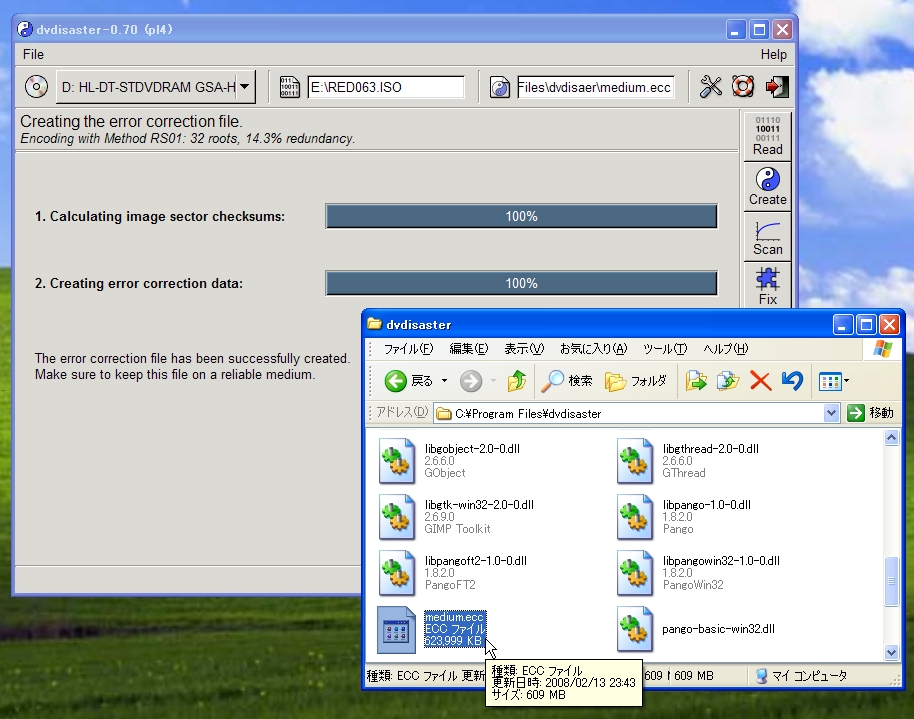The width and height of the screenshot is (914, 719).
Task: Click the Explorer scrollbar down arrow
Action: [891, 653]
